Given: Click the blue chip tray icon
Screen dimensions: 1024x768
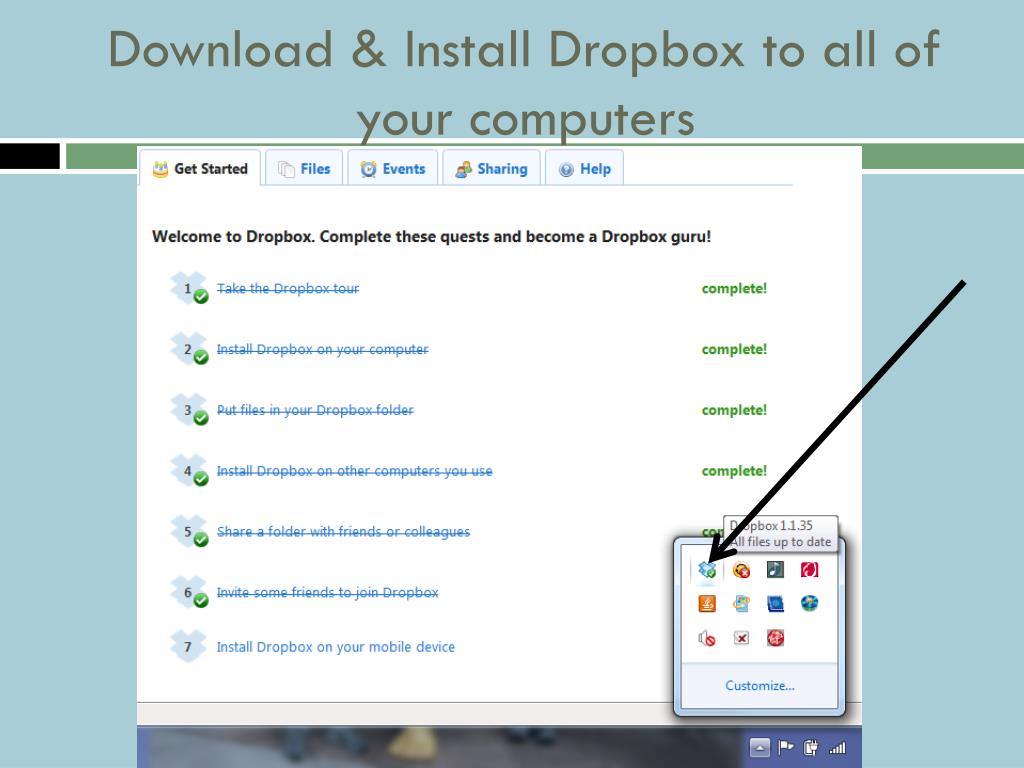Looking at the screenshot, I should [x=775, y=603].
